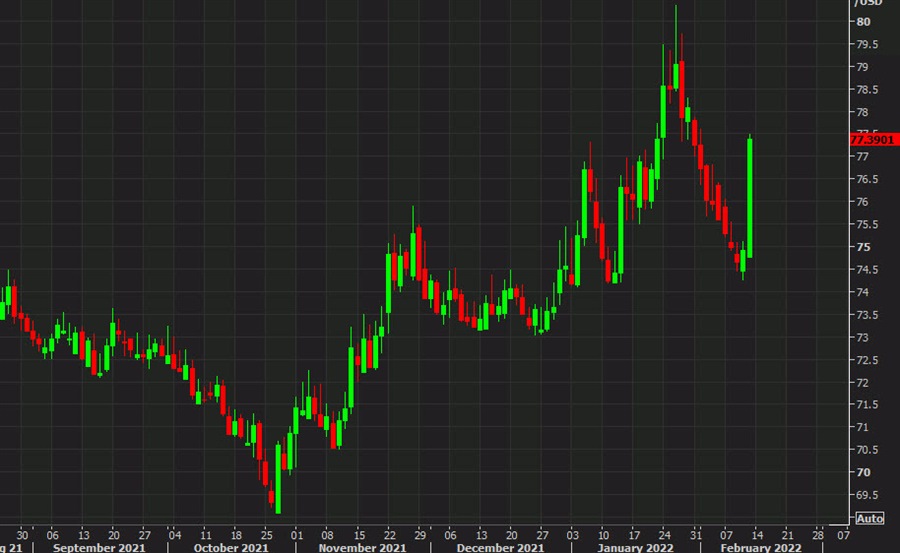Click the 69.5 price axis label

(x=867, y=495)
